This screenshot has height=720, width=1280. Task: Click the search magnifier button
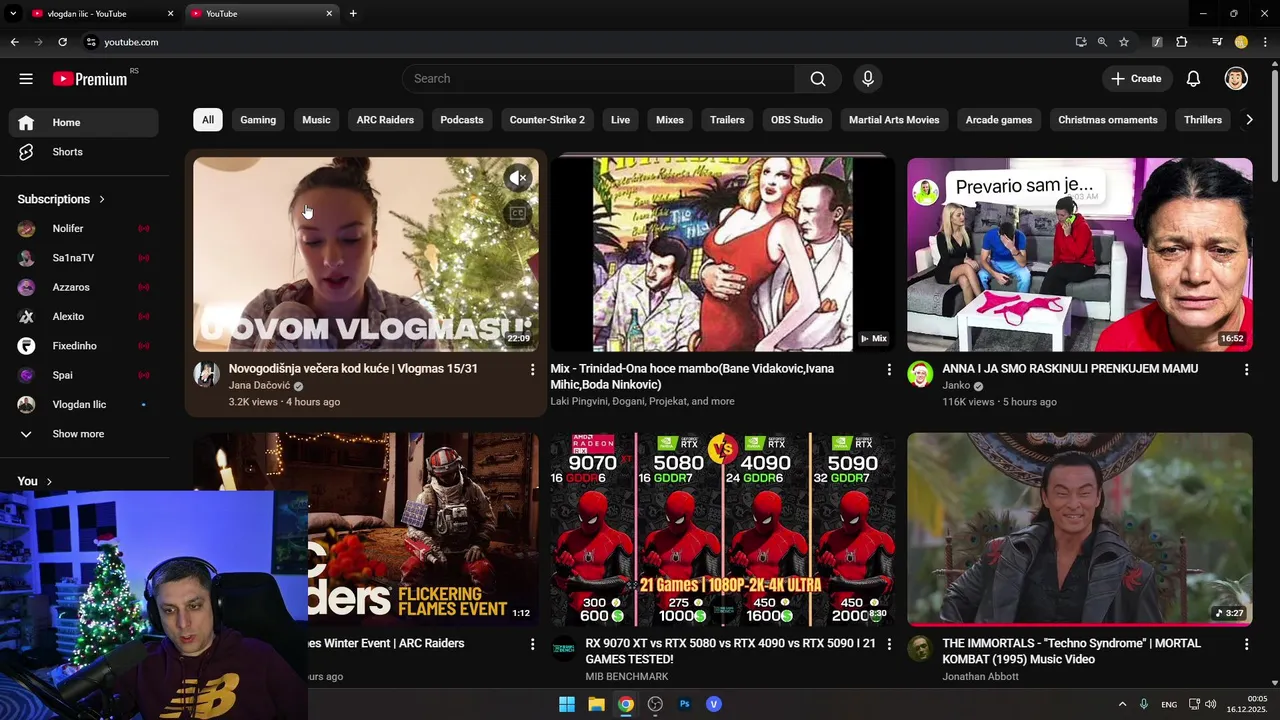(x=818, y=79)
